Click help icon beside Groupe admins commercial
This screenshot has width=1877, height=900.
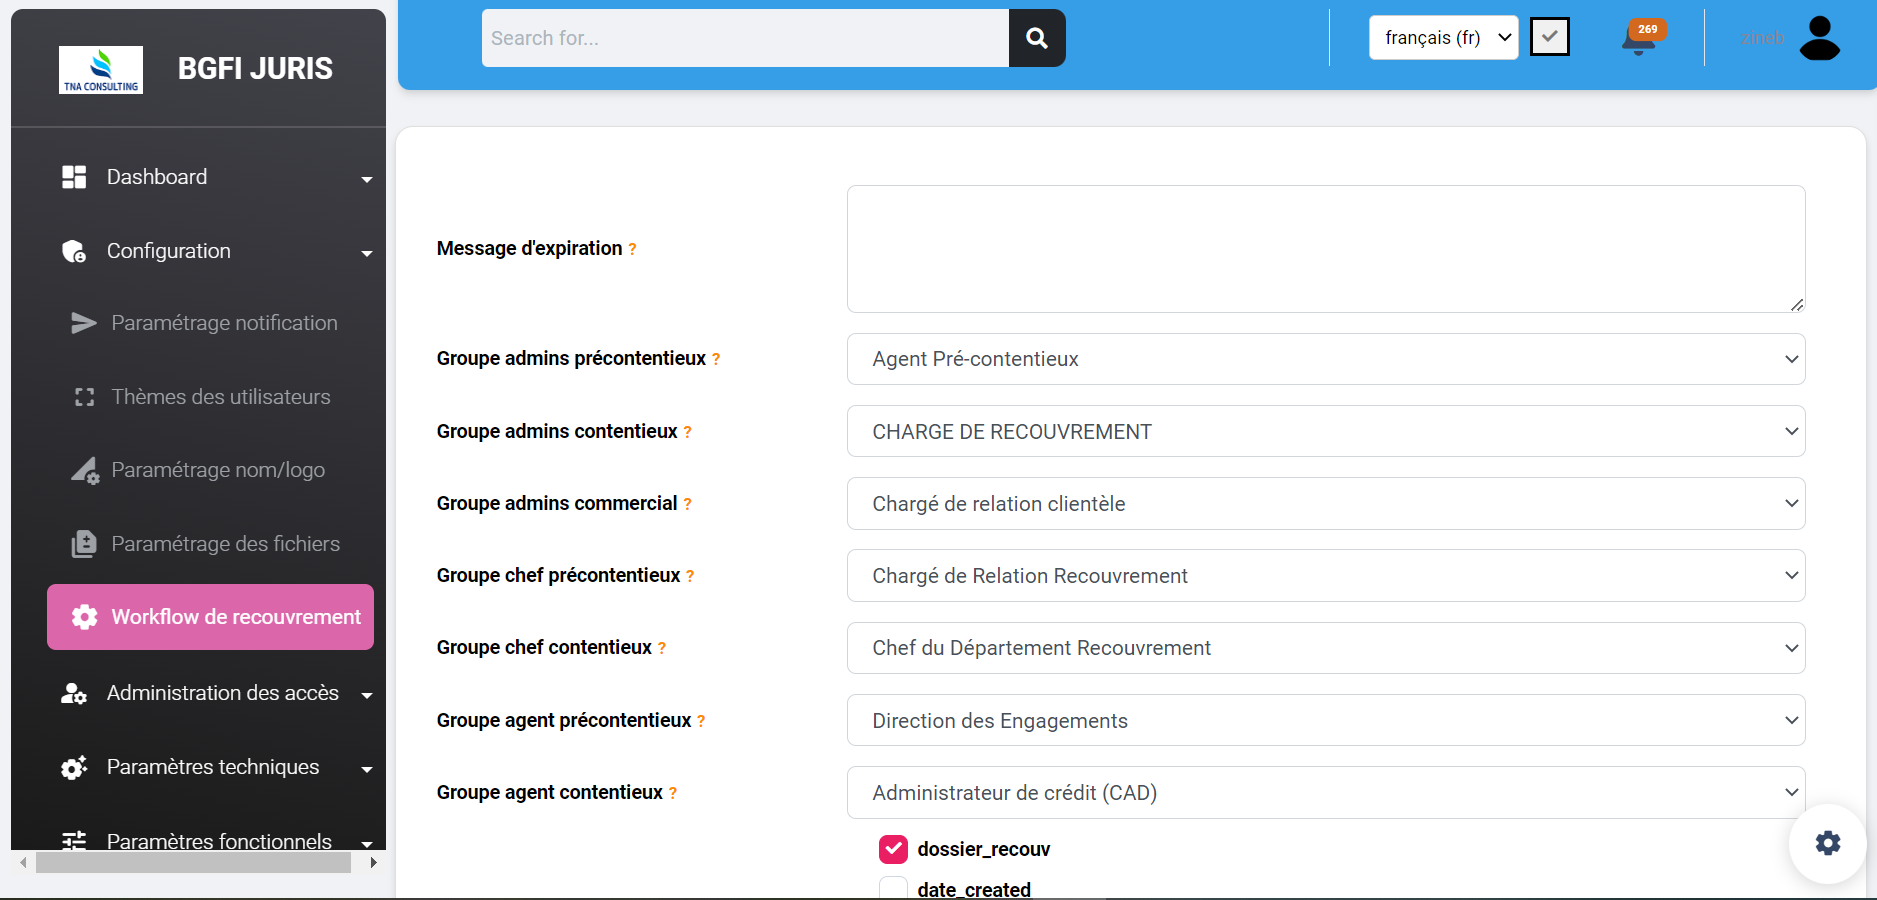[x=688, y=505]
